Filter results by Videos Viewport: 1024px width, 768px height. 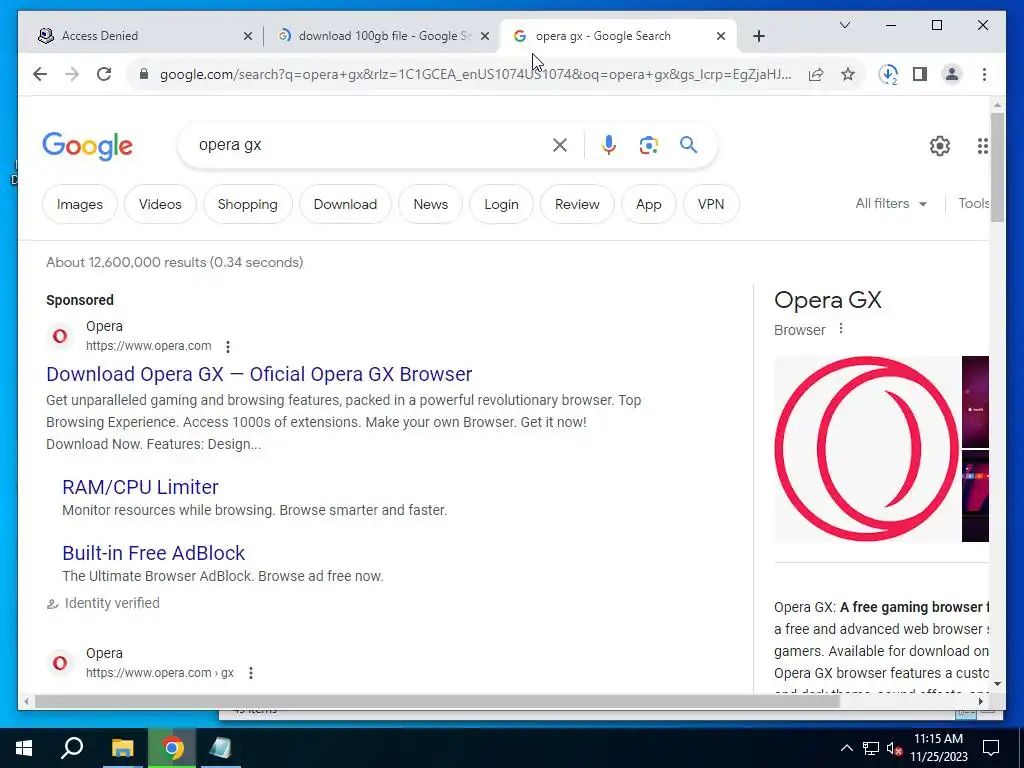160,204
